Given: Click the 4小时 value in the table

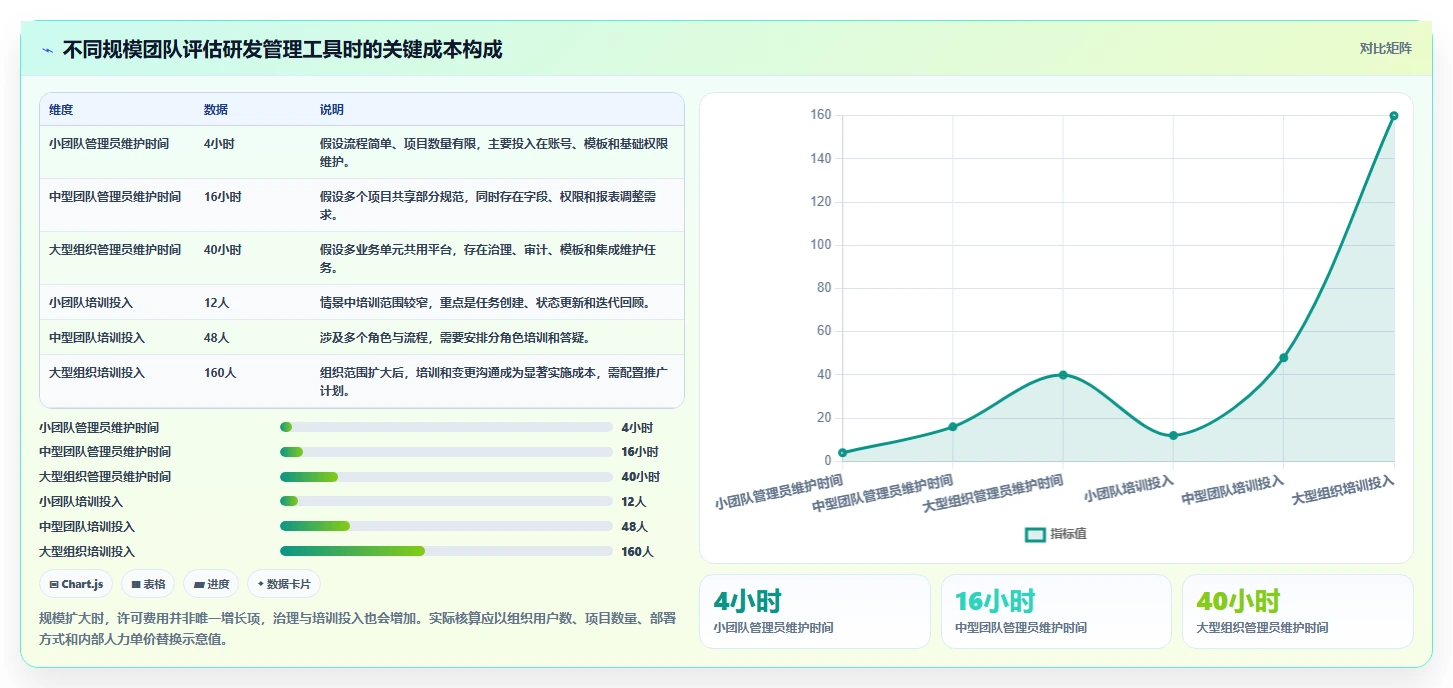Looking at the screenshot, I should 219,144.
